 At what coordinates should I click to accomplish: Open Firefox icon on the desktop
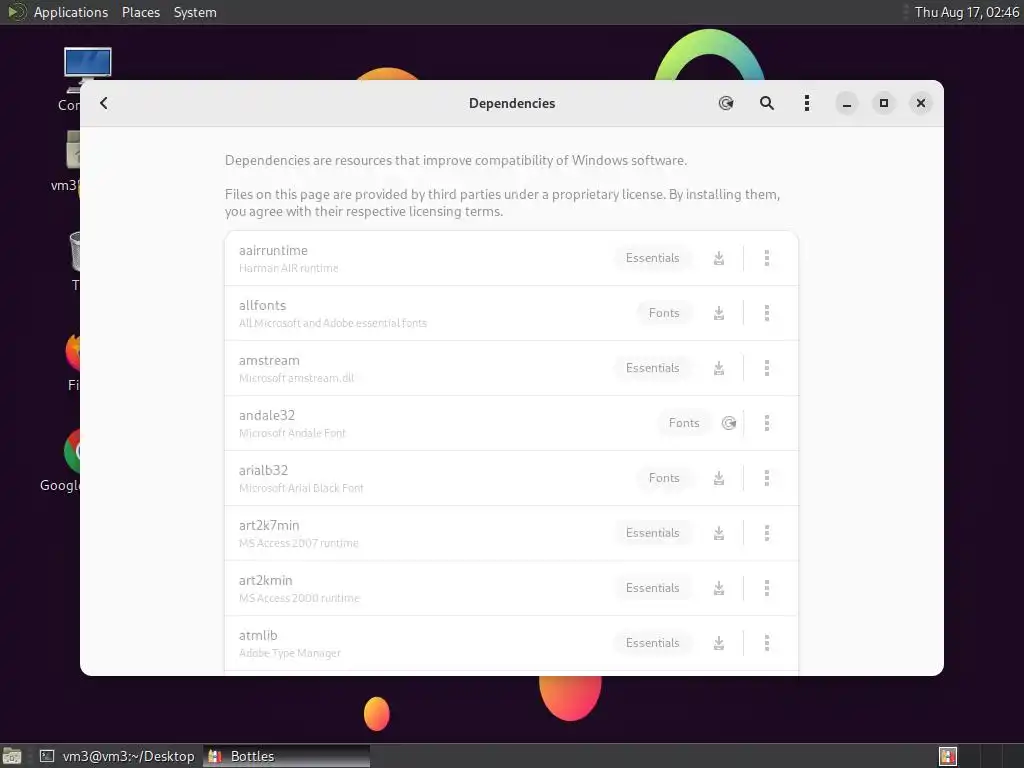coord(72,351)
